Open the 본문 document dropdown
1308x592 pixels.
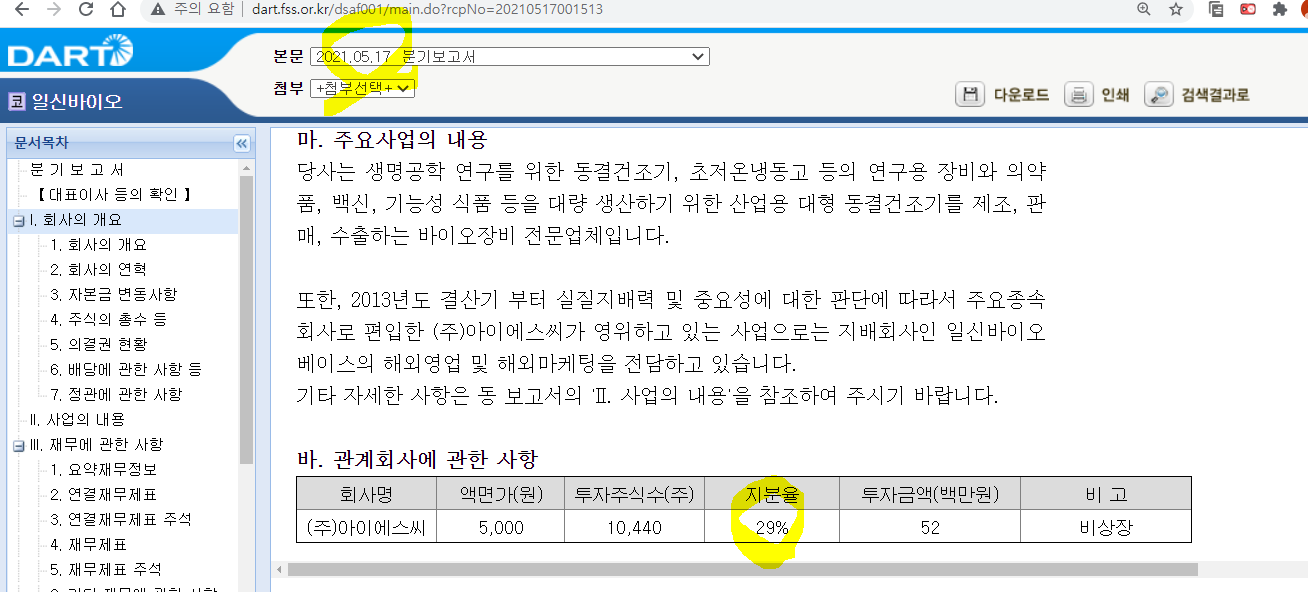click(510, 57)
